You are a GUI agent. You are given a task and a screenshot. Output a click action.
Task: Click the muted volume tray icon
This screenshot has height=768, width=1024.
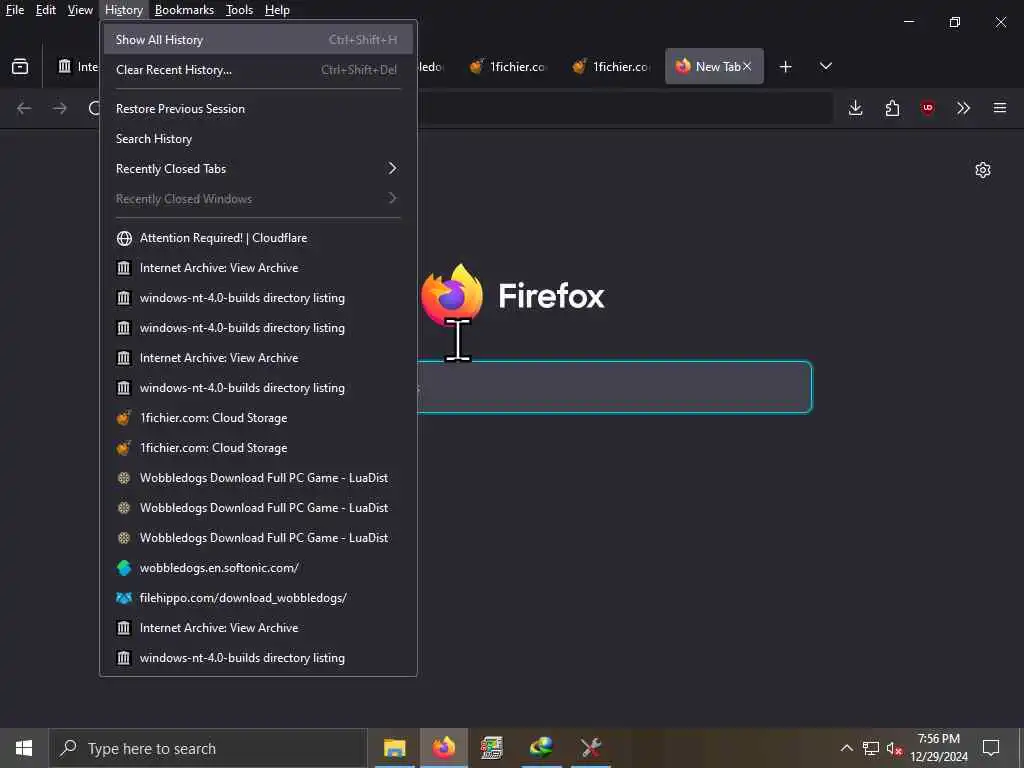tap(895, 748)
